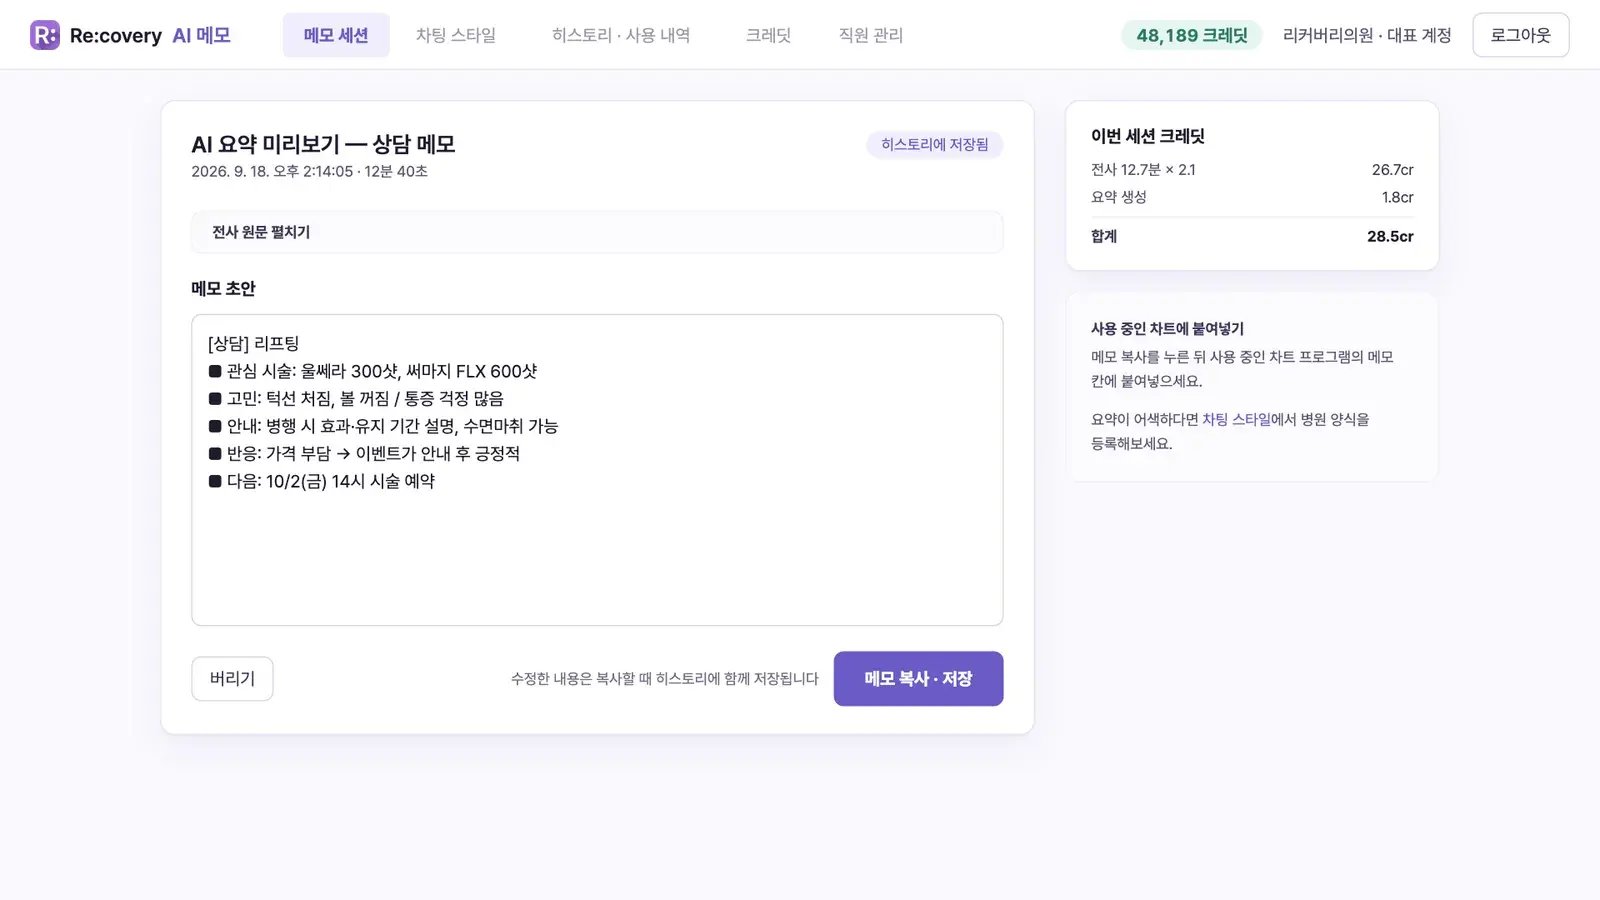The height and width of the screenshot is (900, 1600).
Task: Click the [상담] 리프팅 memo title line
Action: (254, 343)
